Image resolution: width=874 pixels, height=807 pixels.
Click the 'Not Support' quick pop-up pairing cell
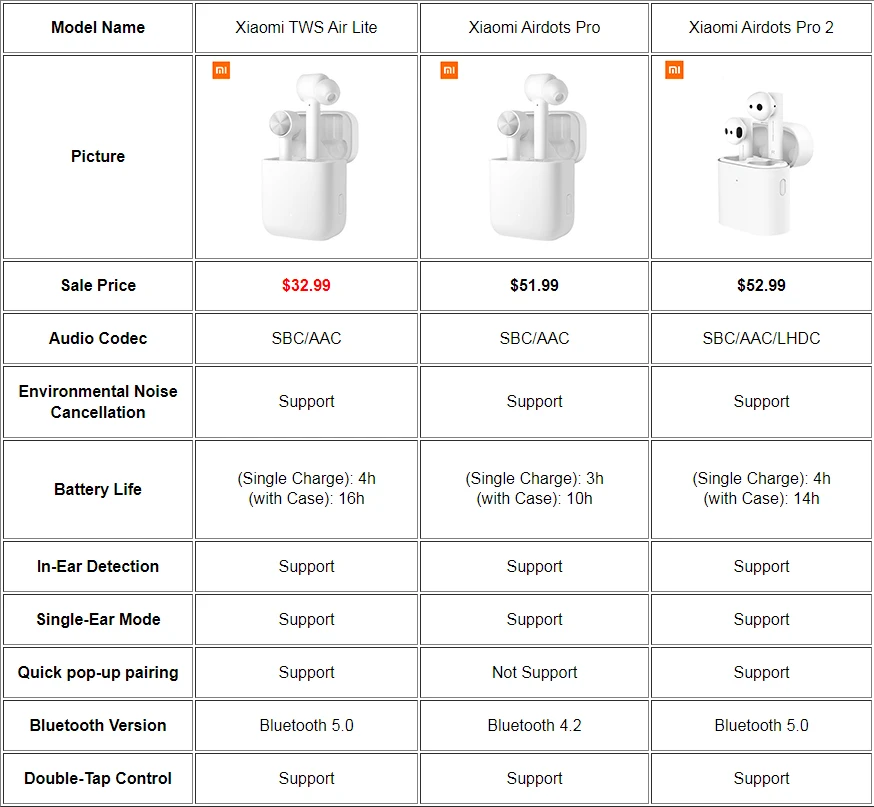click(534, 672)
